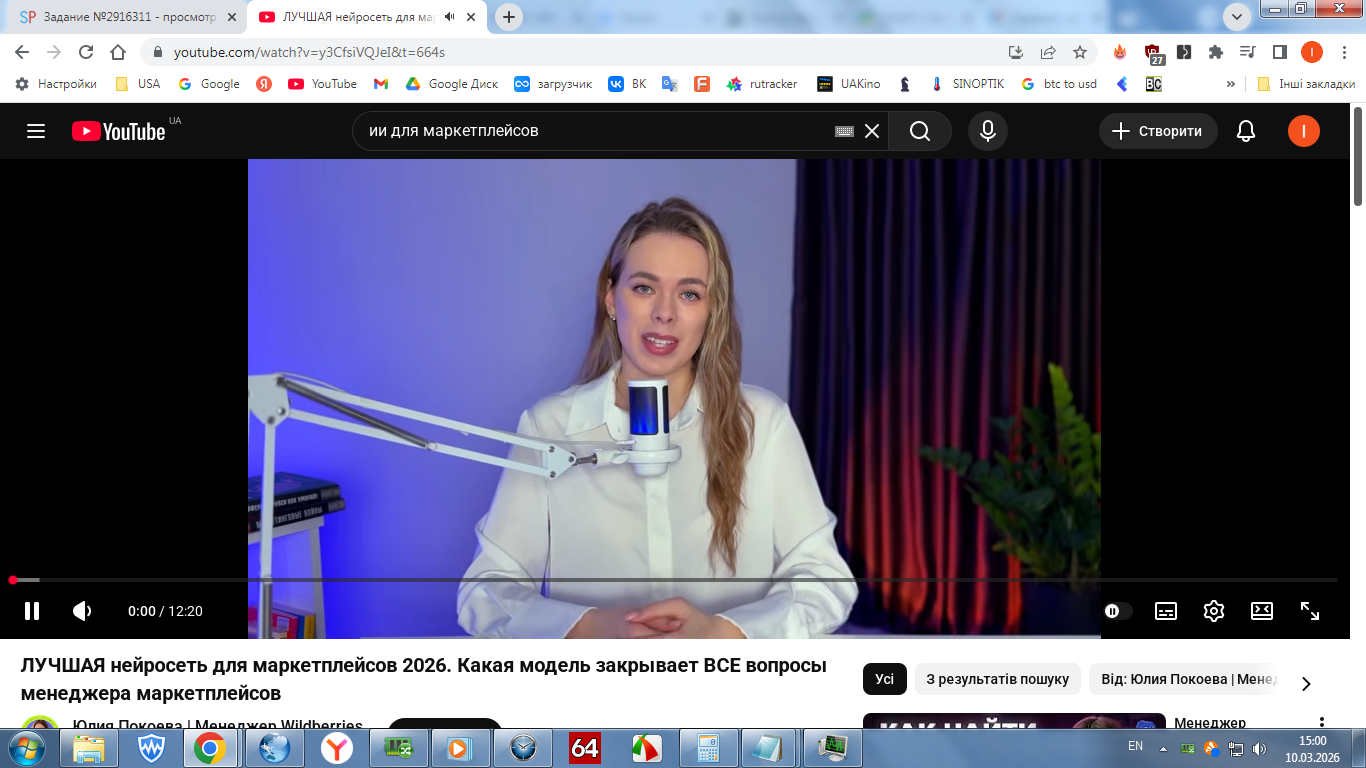Open the USA bookmarks folder

click(x=138, y=84)
